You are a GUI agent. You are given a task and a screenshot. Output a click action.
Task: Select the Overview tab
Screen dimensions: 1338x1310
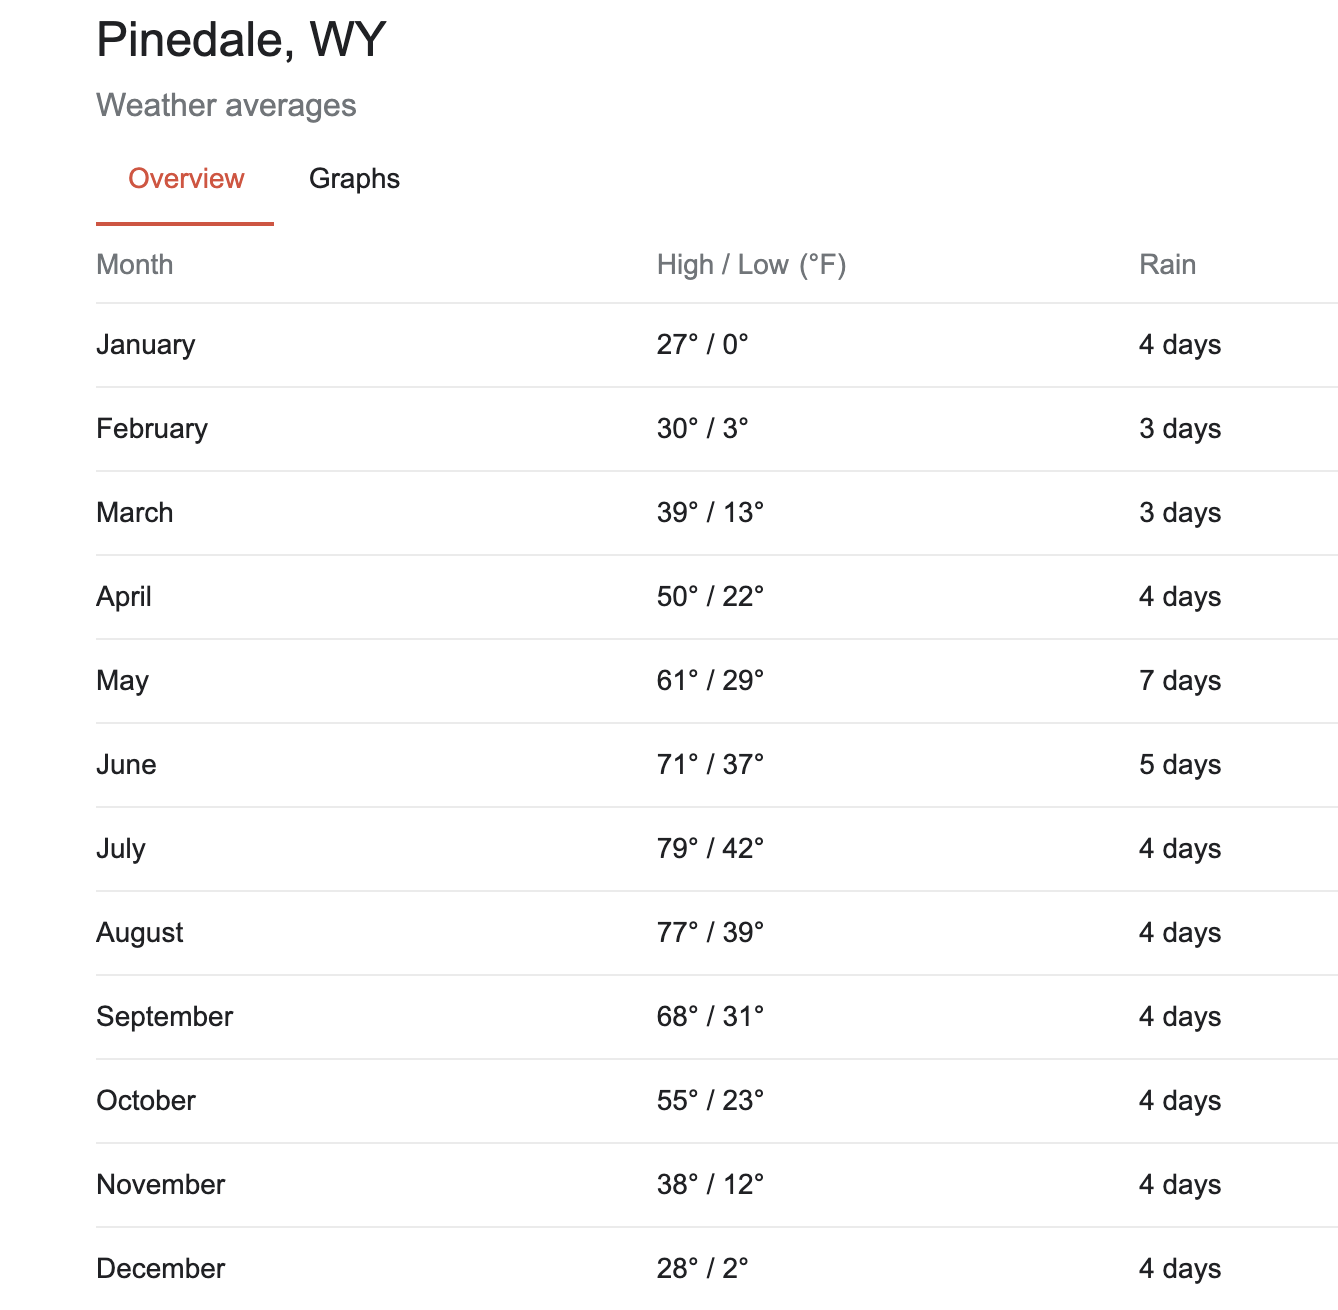coord(186,179)
